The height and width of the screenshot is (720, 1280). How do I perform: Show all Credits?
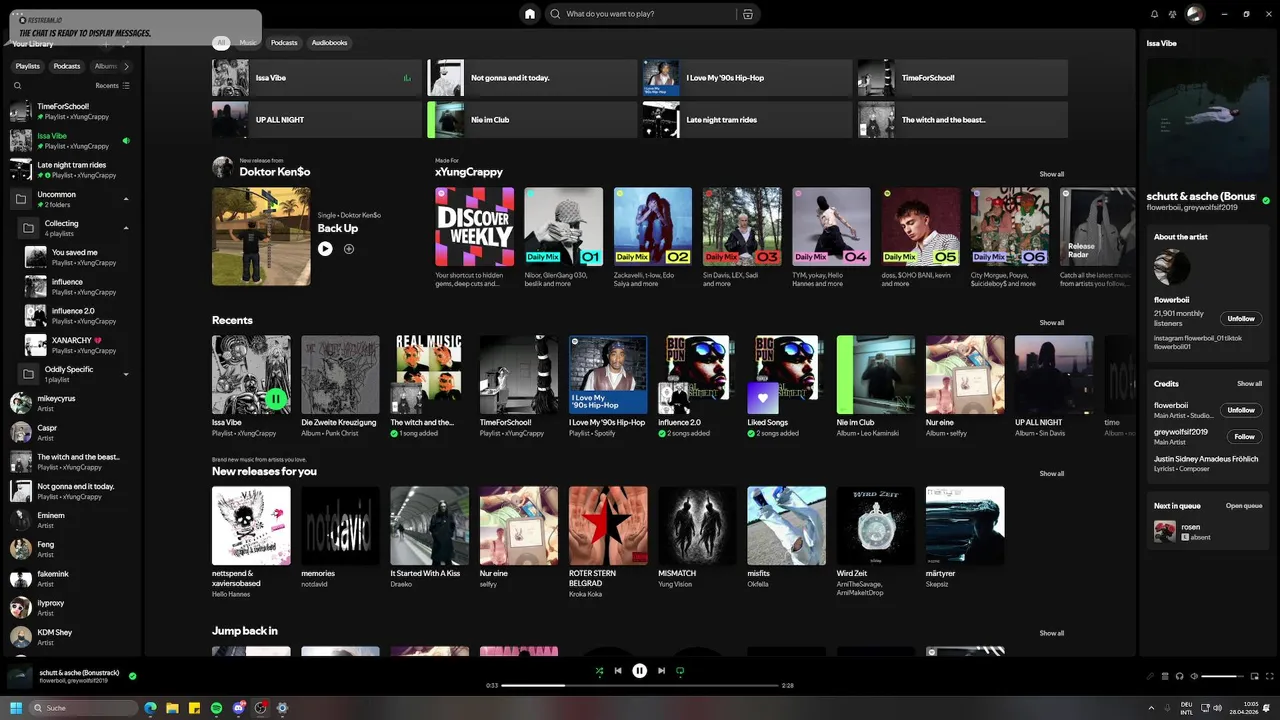pos(1249,384)
